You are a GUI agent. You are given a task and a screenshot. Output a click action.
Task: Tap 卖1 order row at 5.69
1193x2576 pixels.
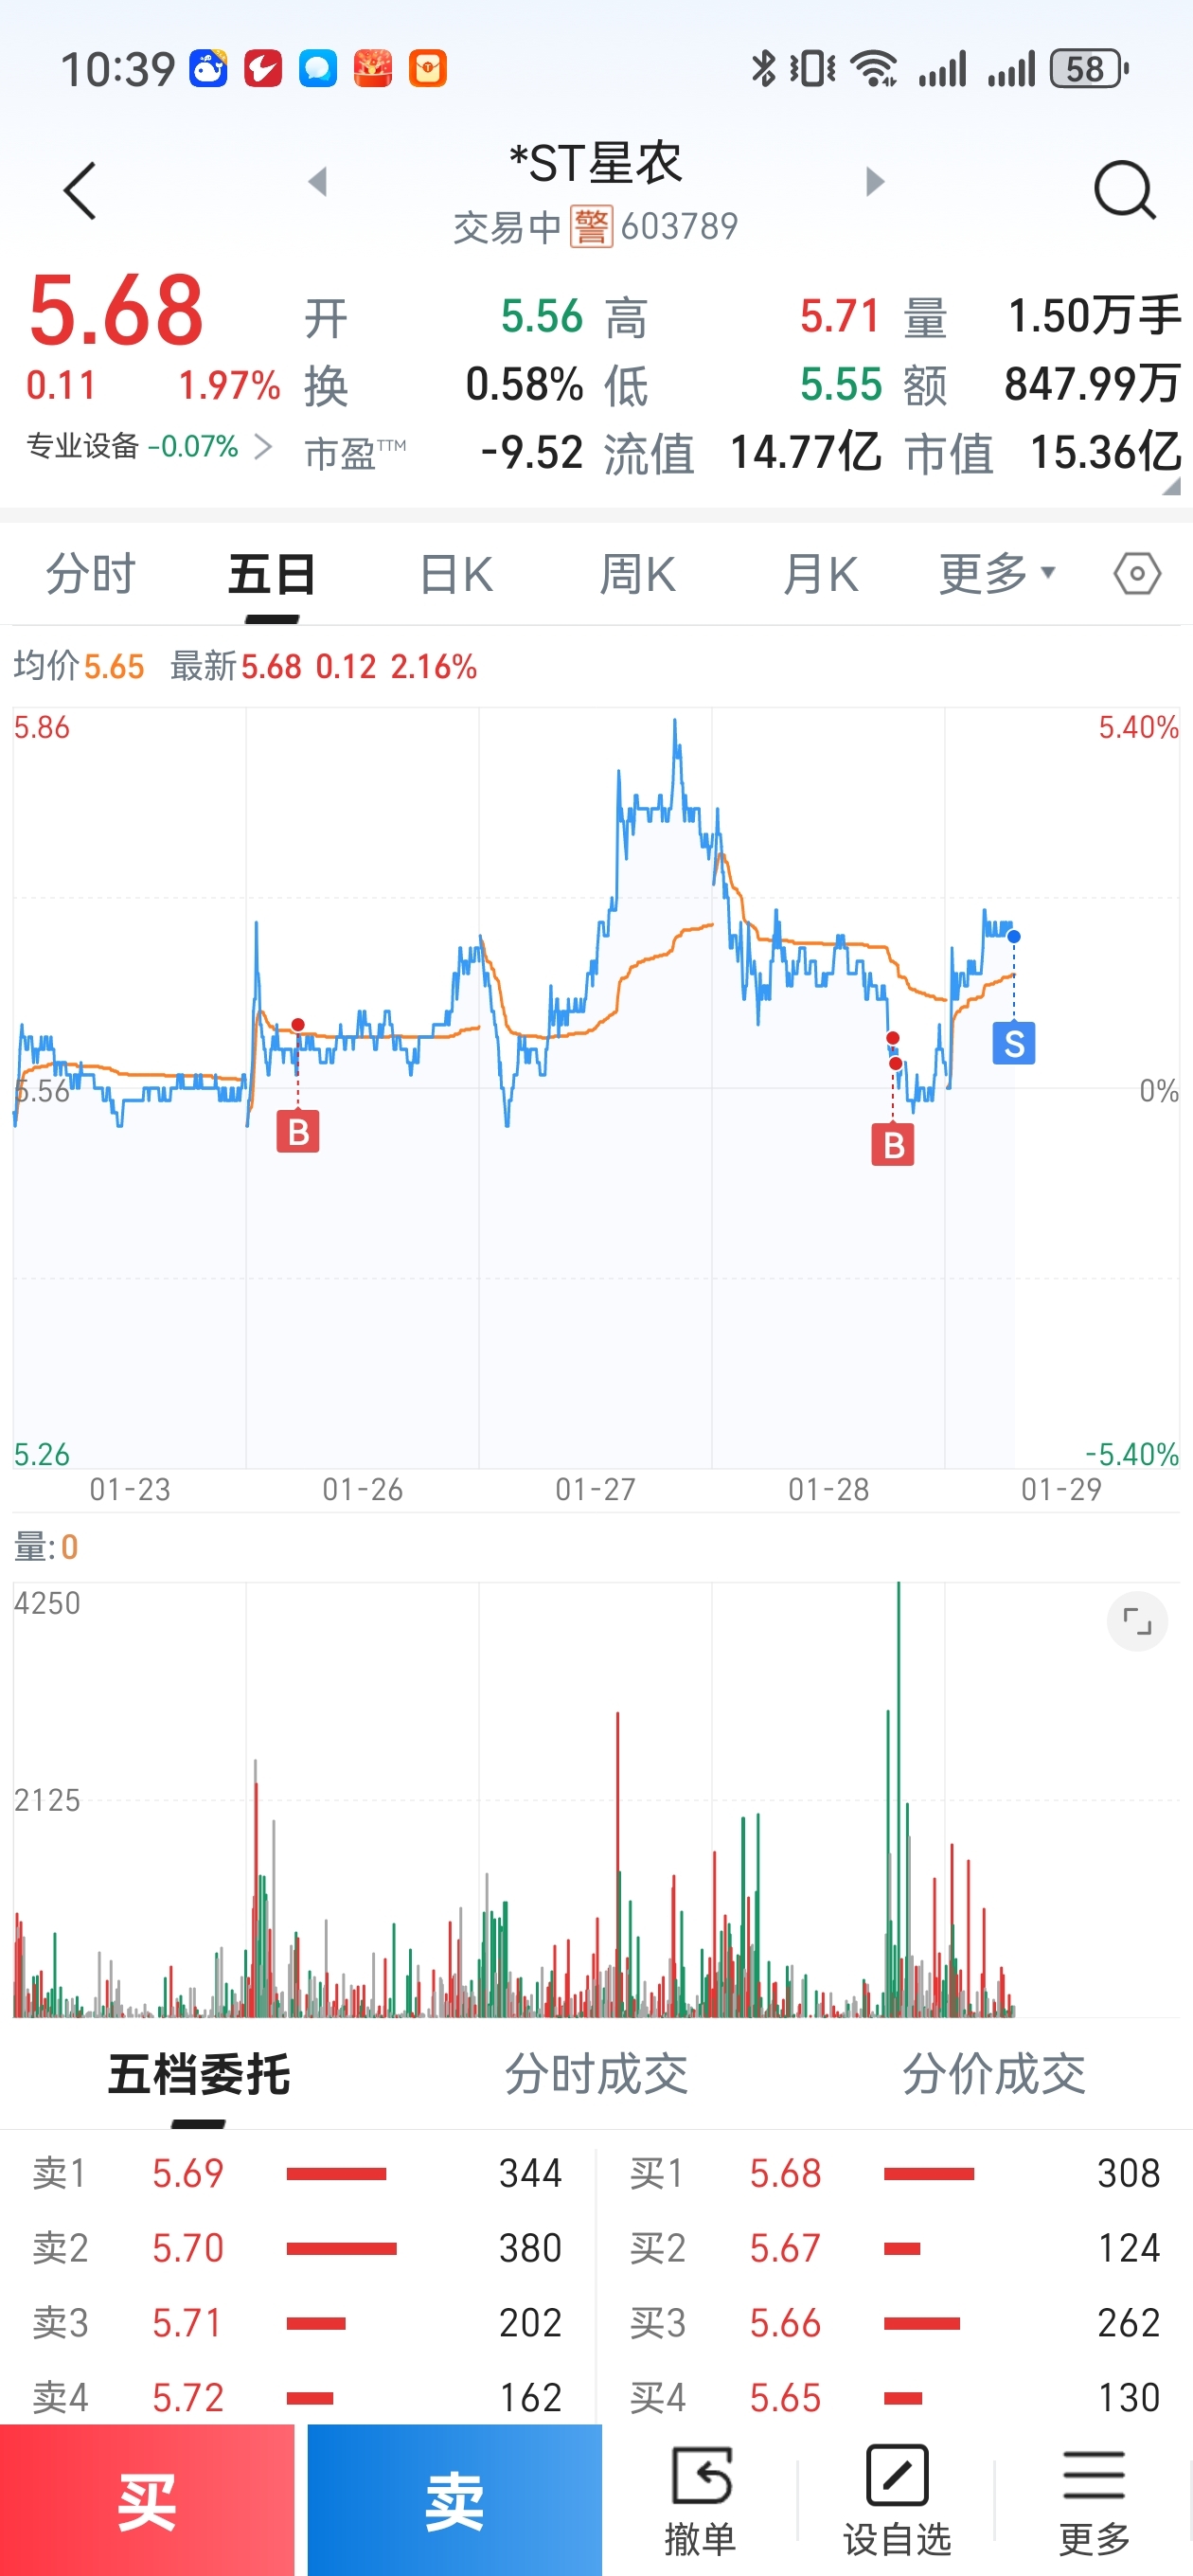point(297,2173)
